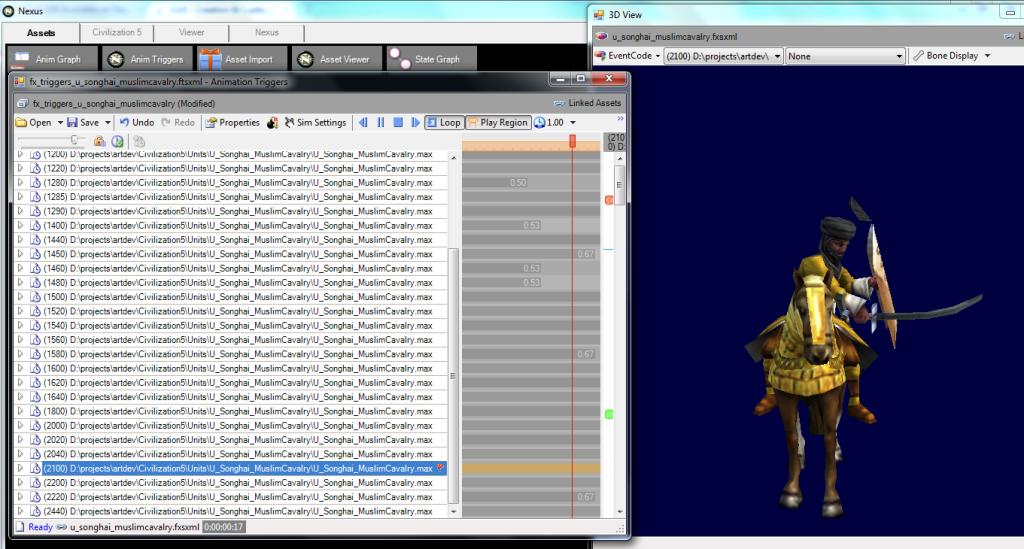Viewport: 1024px width, 549px height.
Task: Open the None combo box in 3D View
Action: [x=845, y=56]
